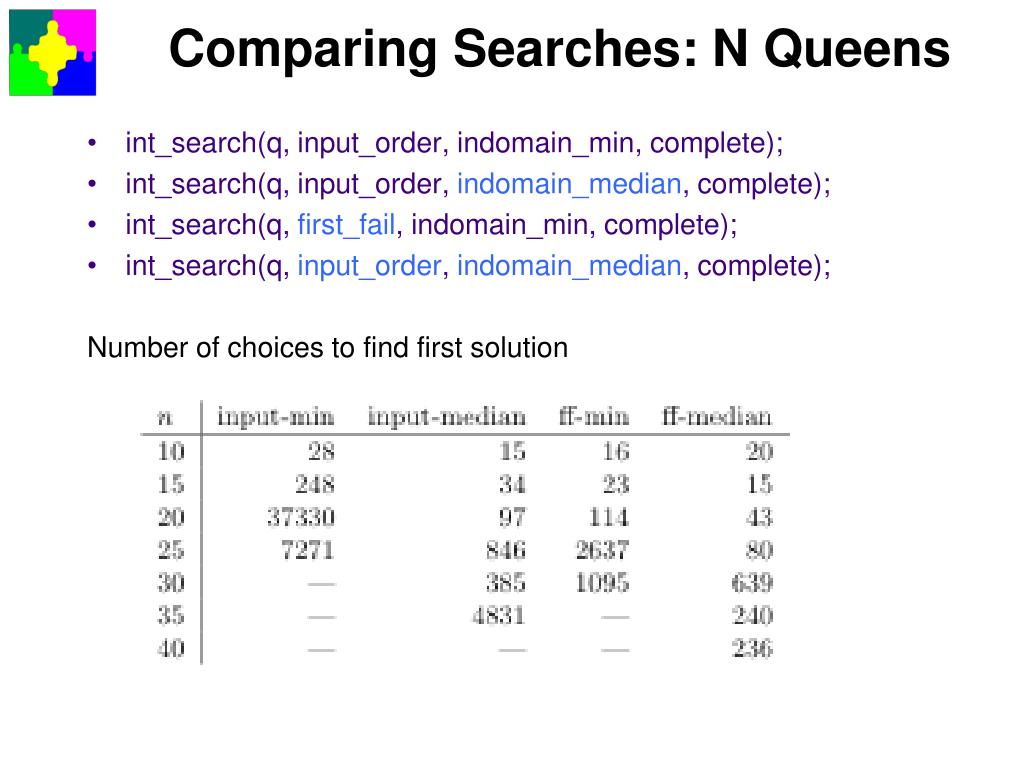This screenshot has width=1024, height=768.
Task: Select the first int_search indomain_min bullet line
Action: (x=454, y=143)
